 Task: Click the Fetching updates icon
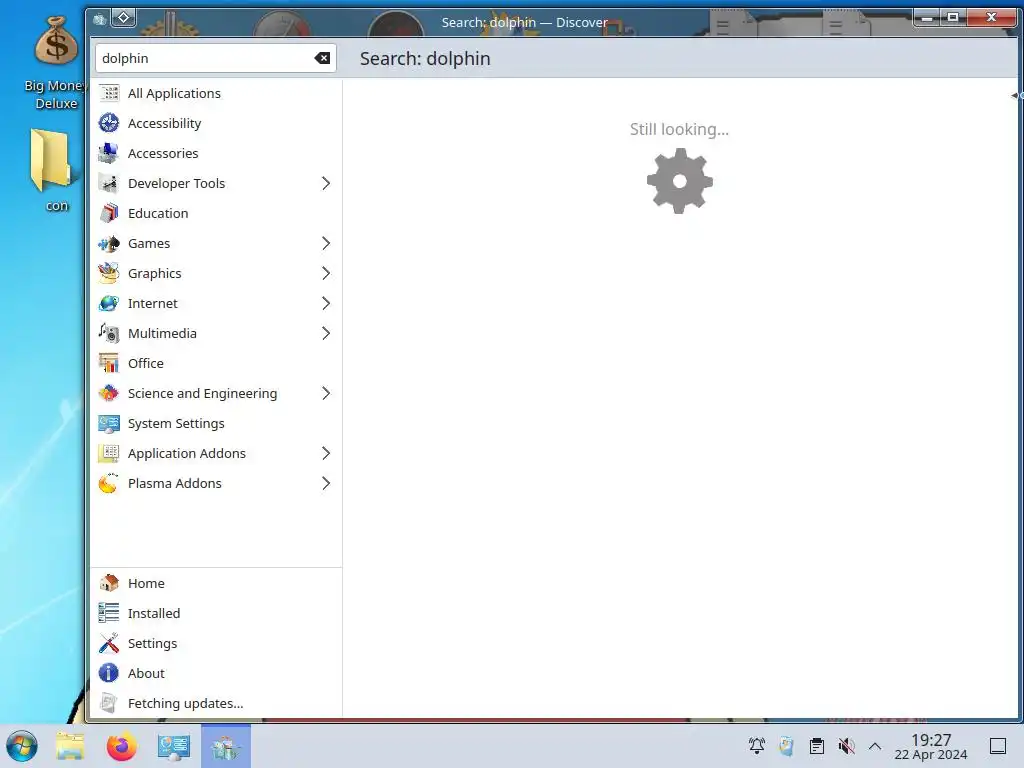coord(109,703)
